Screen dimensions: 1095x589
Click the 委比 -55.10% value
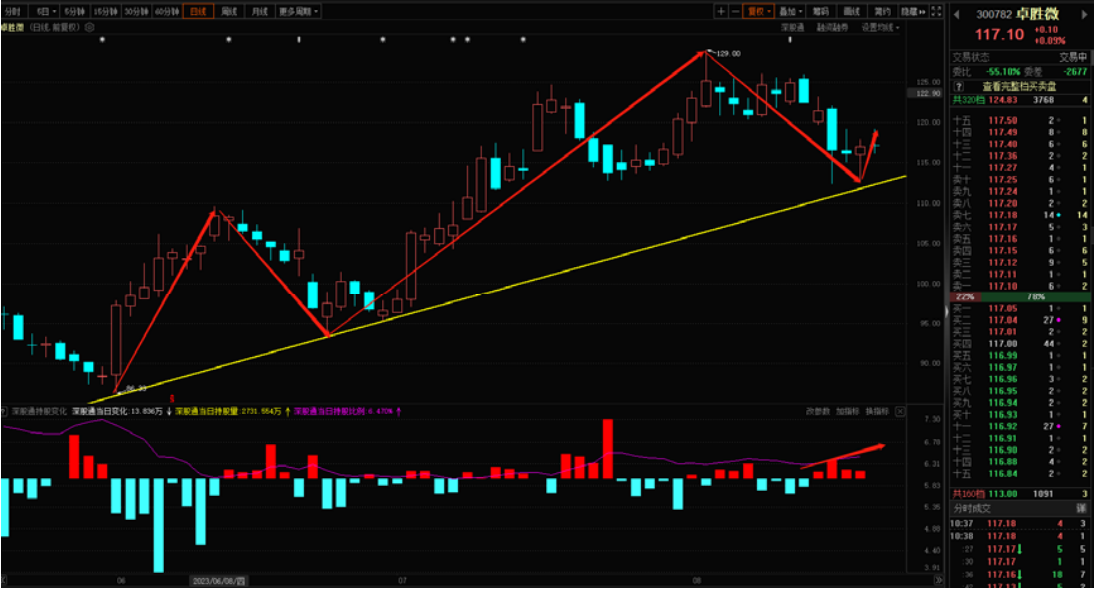[1003, 72]
